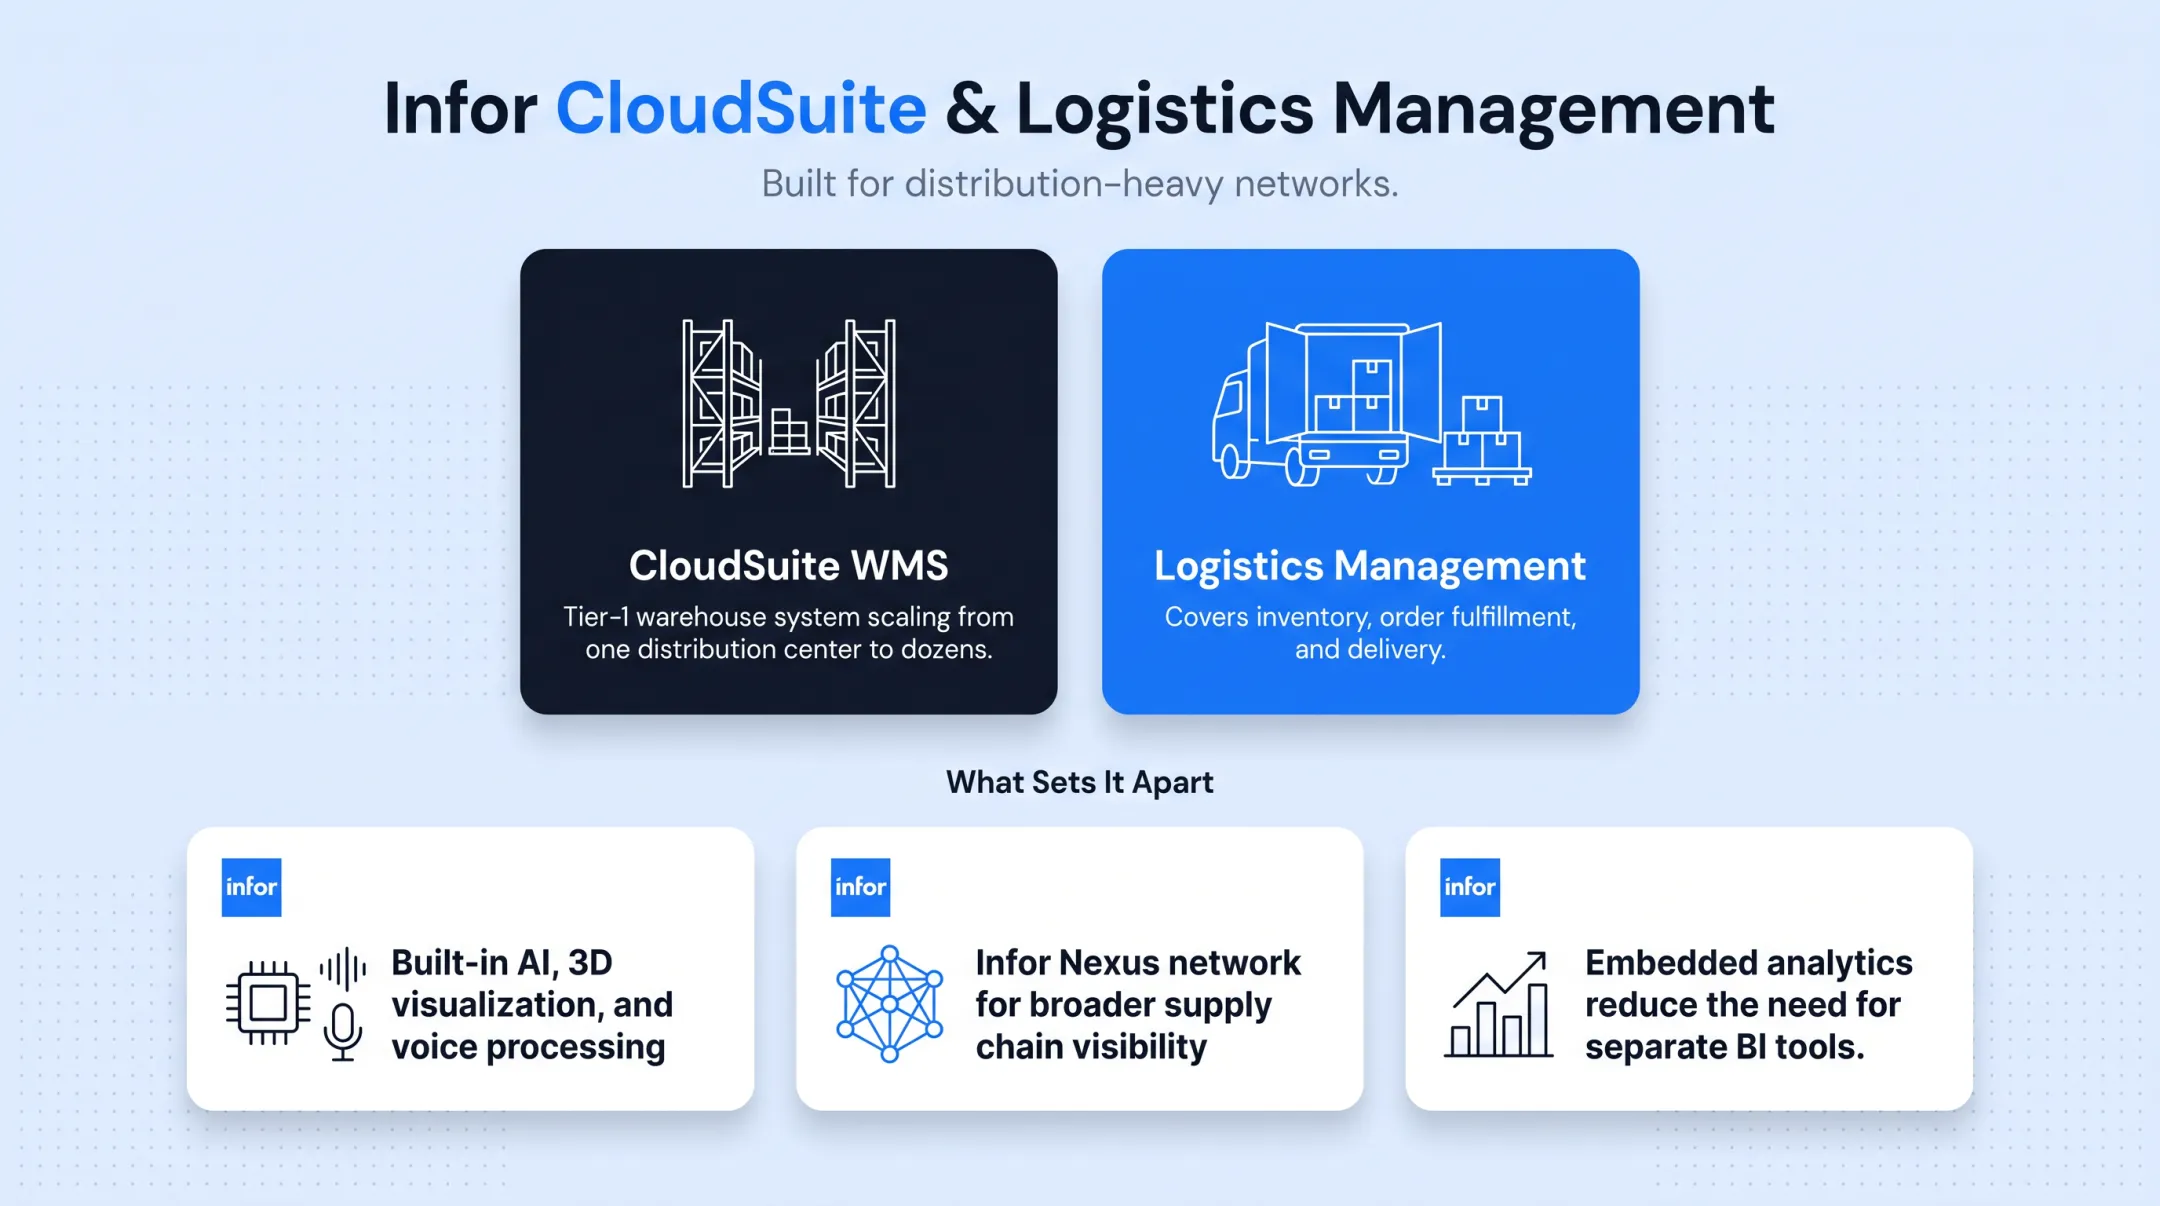Click '& Logistics Management' in main title
This screenshot has height=1206, width=2160.
tap(1360, 108)
